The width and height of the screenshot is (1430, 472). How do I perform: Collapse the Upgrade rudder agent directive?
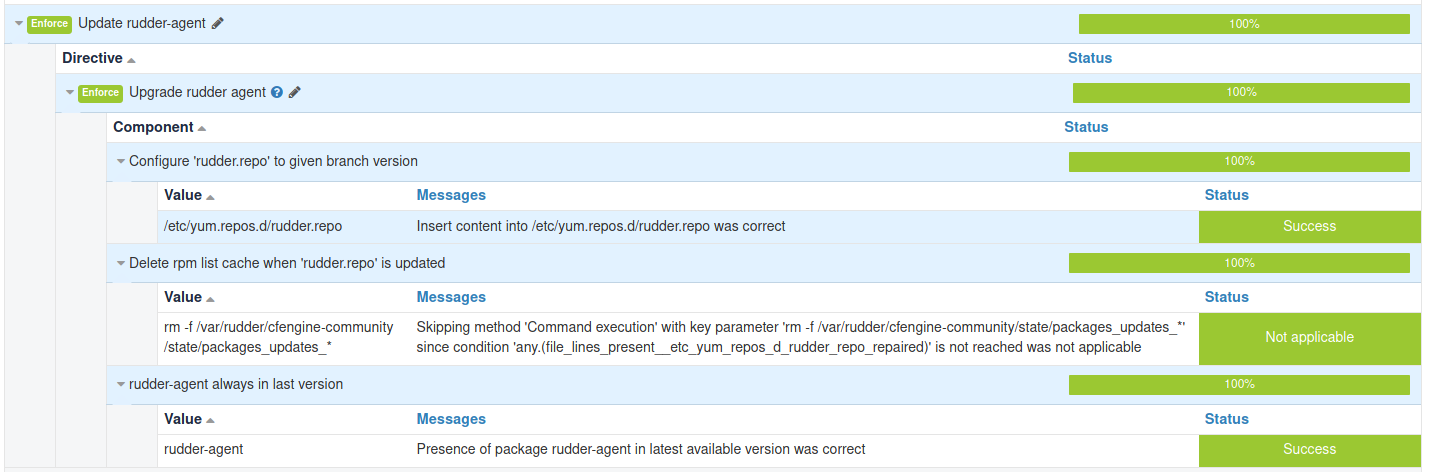coord(70,93)
